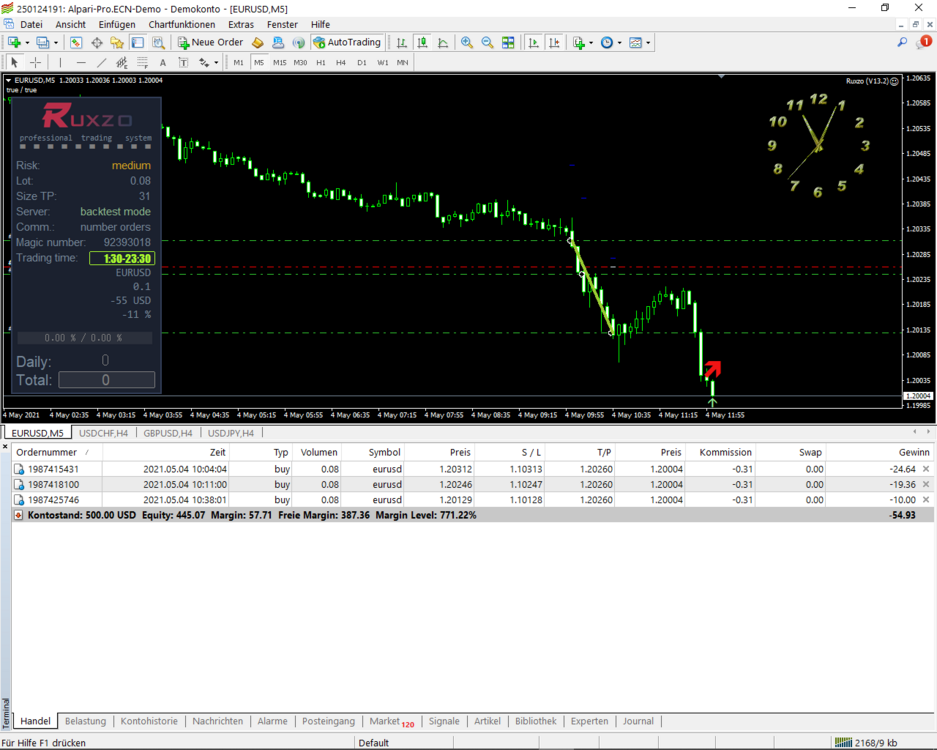Viewport: 937px width, 750px height.
Task: Expand the EURUSD,M5 chart title triangle
Action: click(8, 80)
